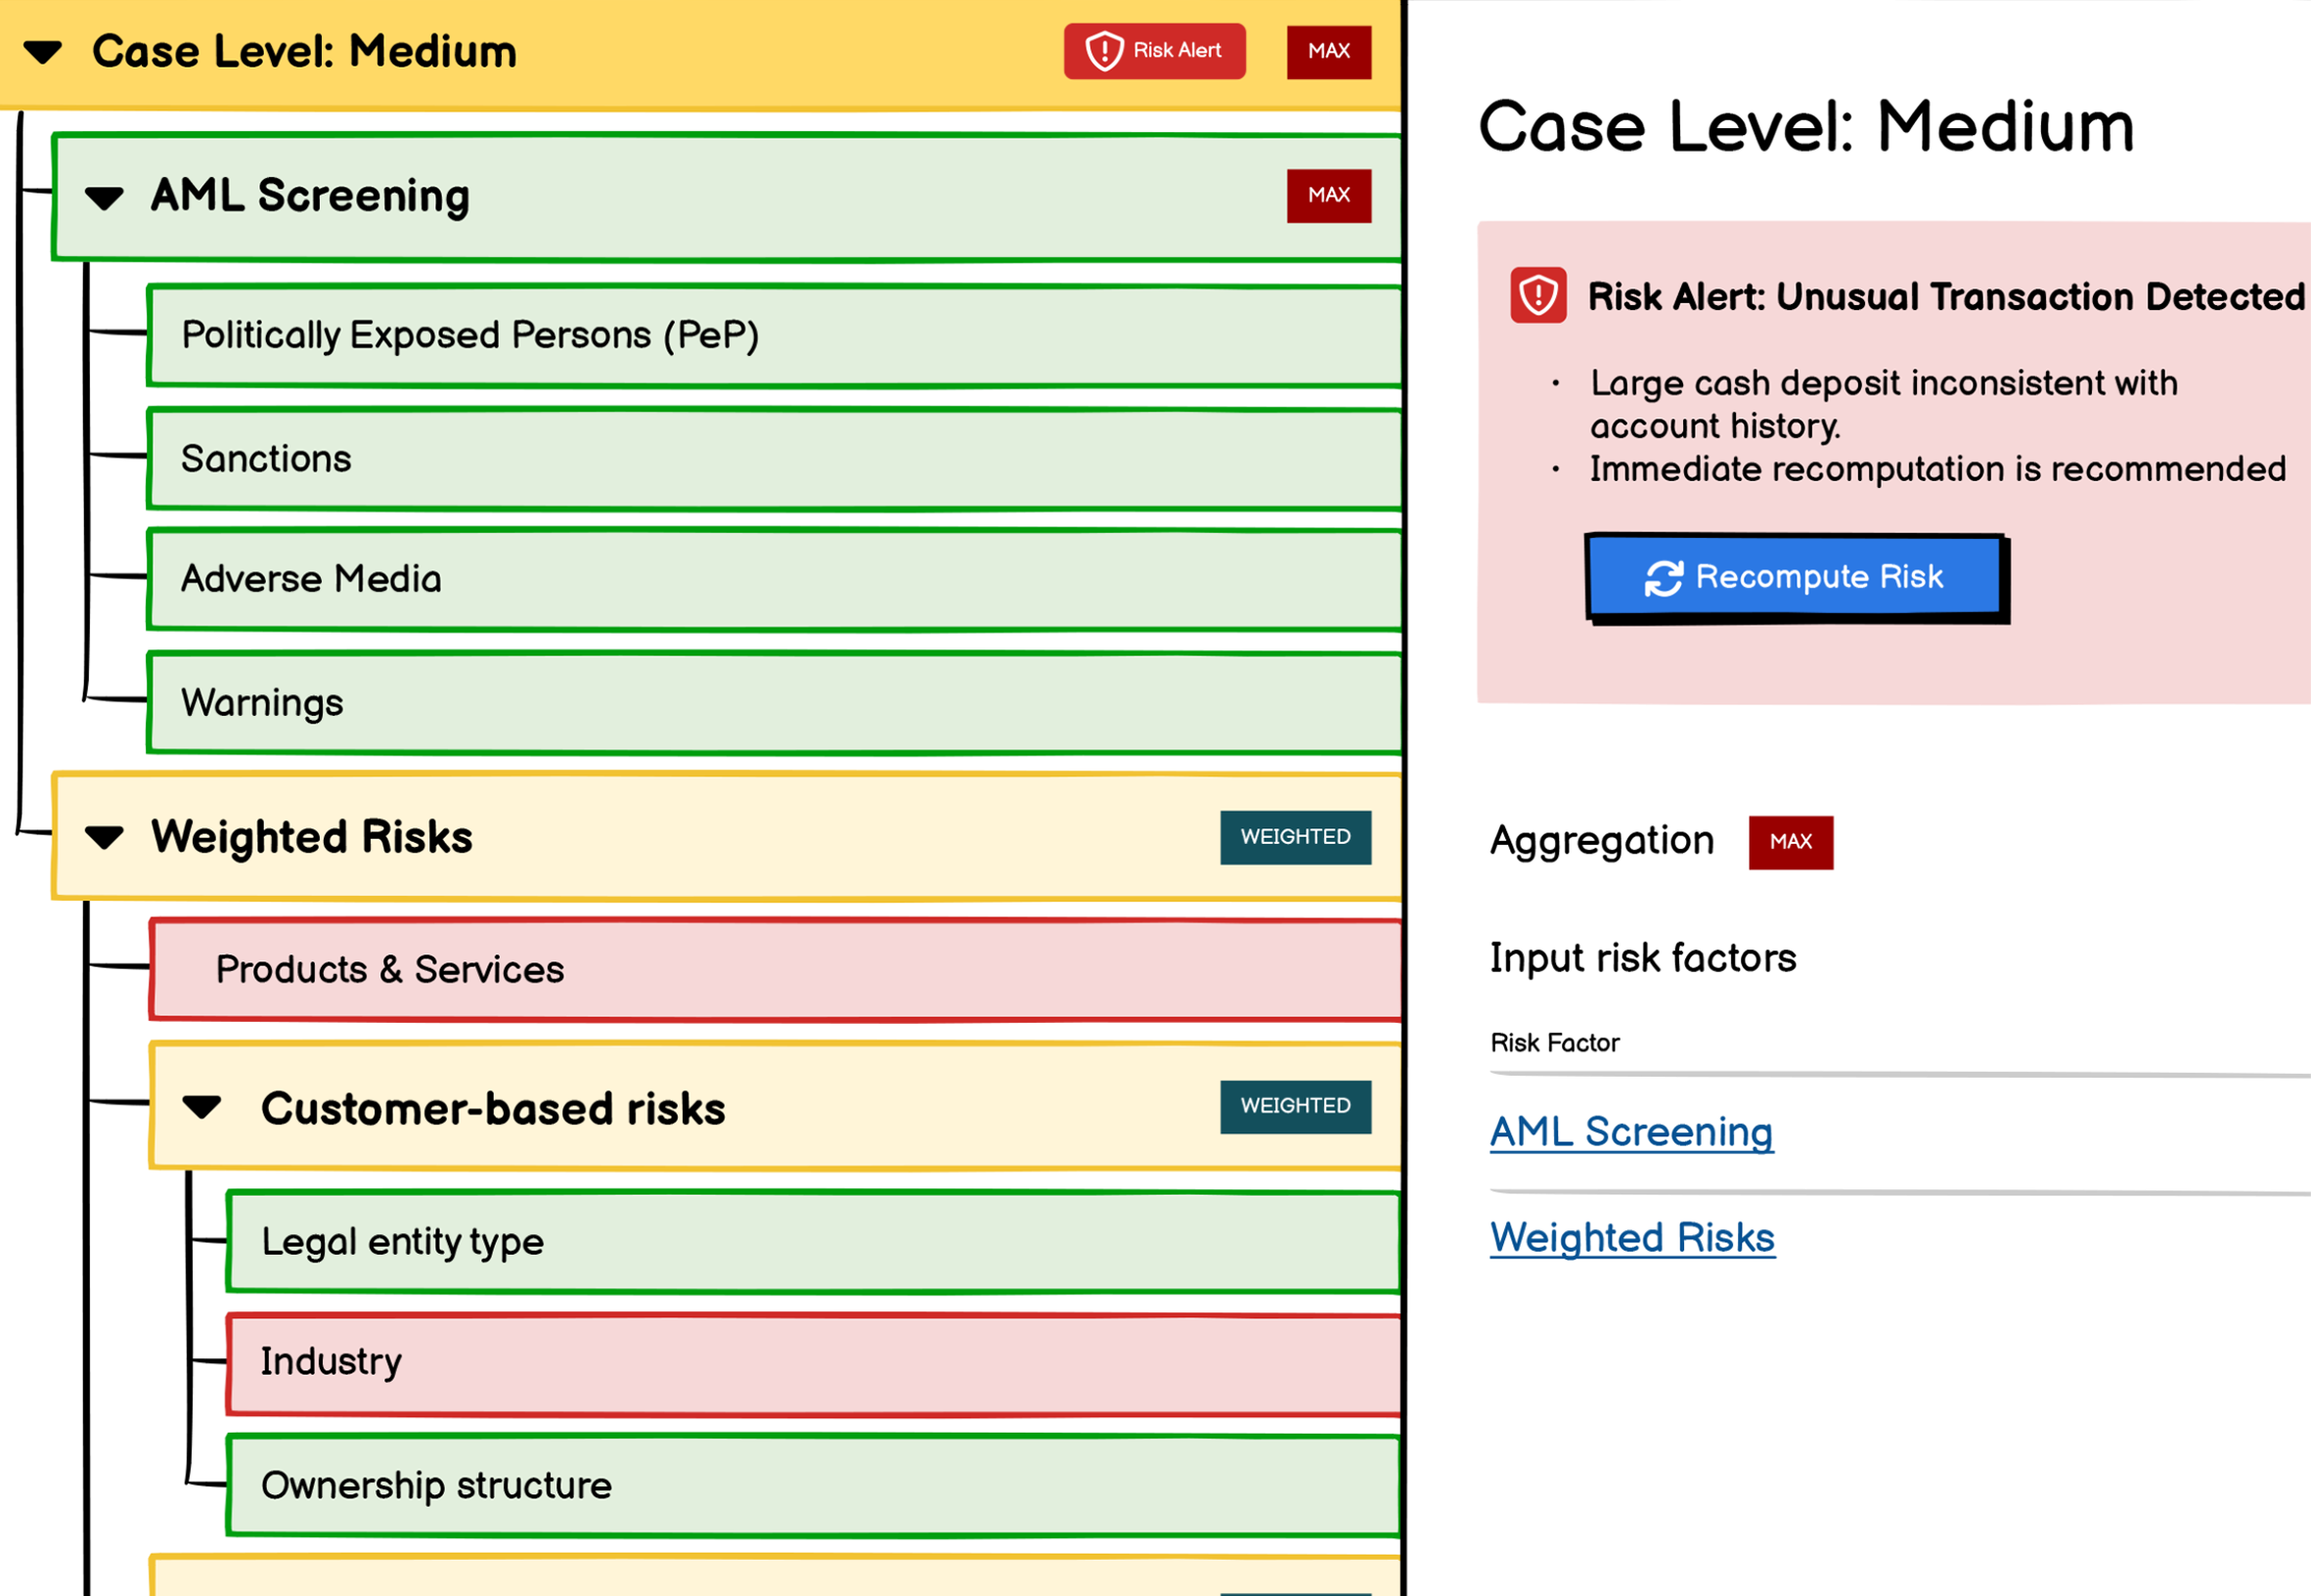Collapse the Weighted Risks group
Viewport: 2311px width, 1596px height.
point(104,837)
